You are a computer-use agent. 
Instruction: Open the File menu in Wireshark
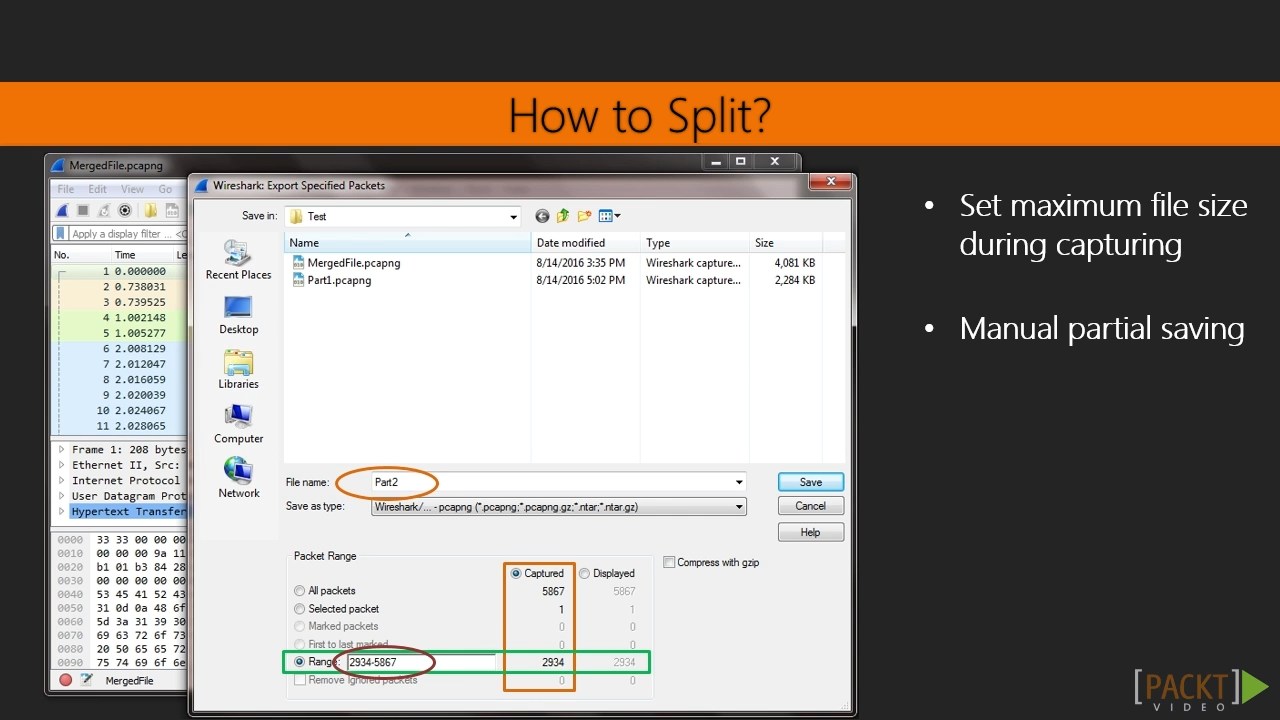coord(66,189)
